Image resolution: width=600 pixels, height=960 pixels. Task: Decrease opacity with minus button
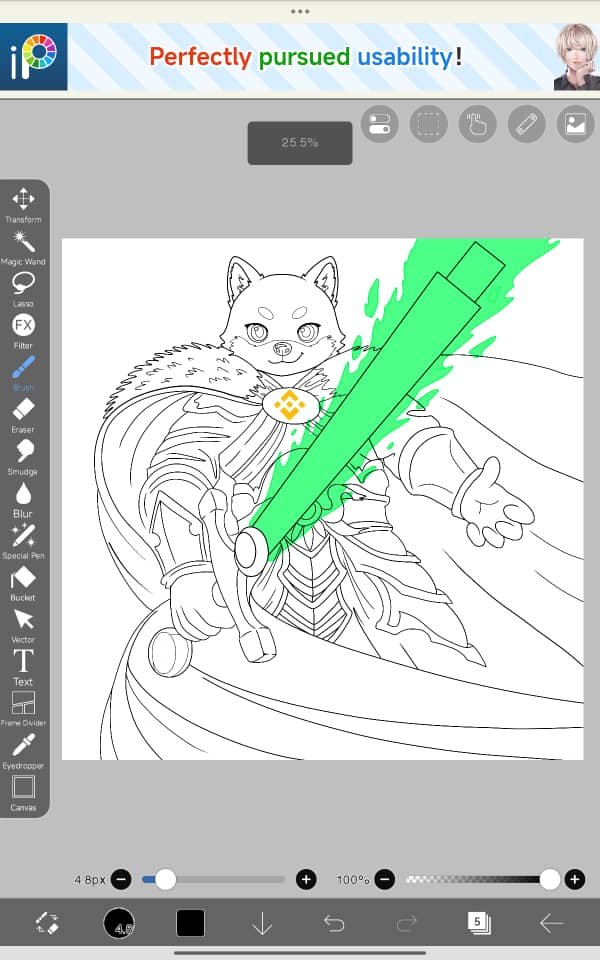click(384, 880)
